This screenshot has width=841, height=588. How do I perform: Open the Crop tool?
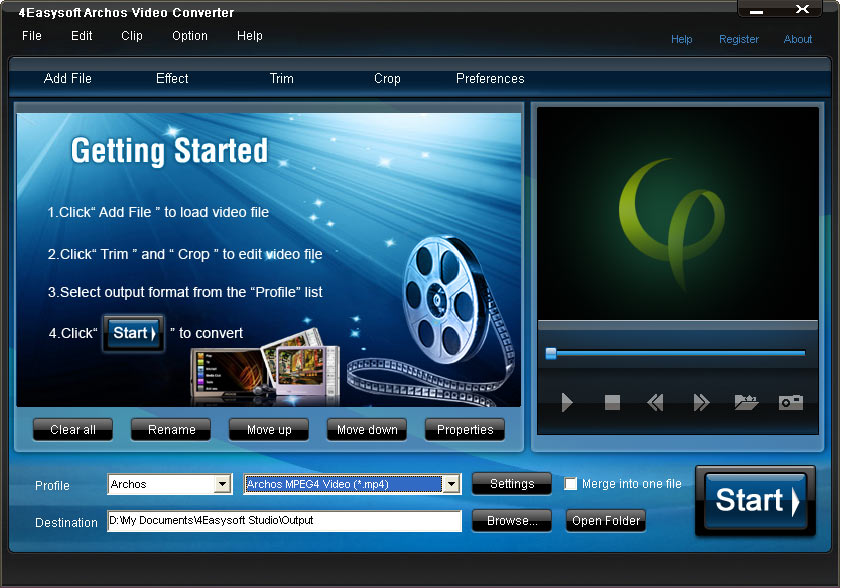coord(387,78)
